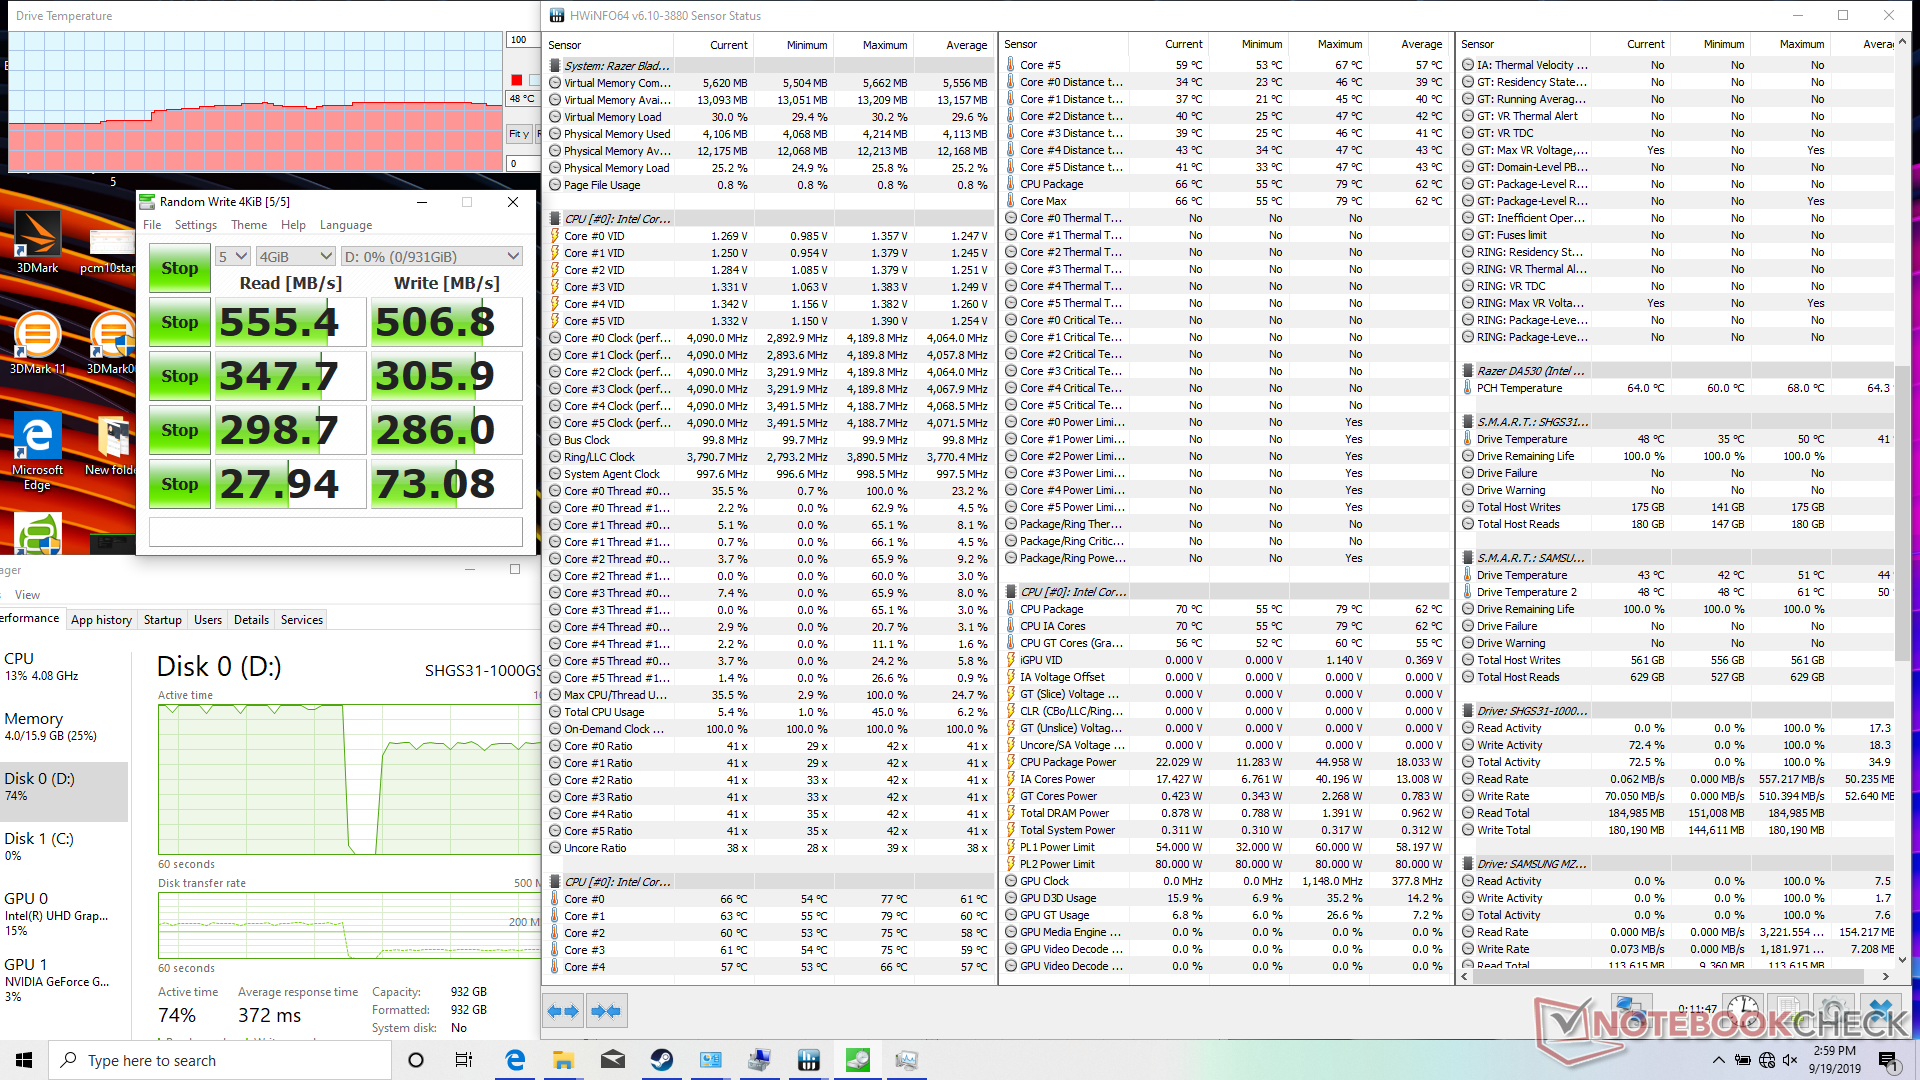This screenshot has height=1080, width=1920.
Task: Click HWiNFO network monitors icon in toolbar
Action: 1632,1011
